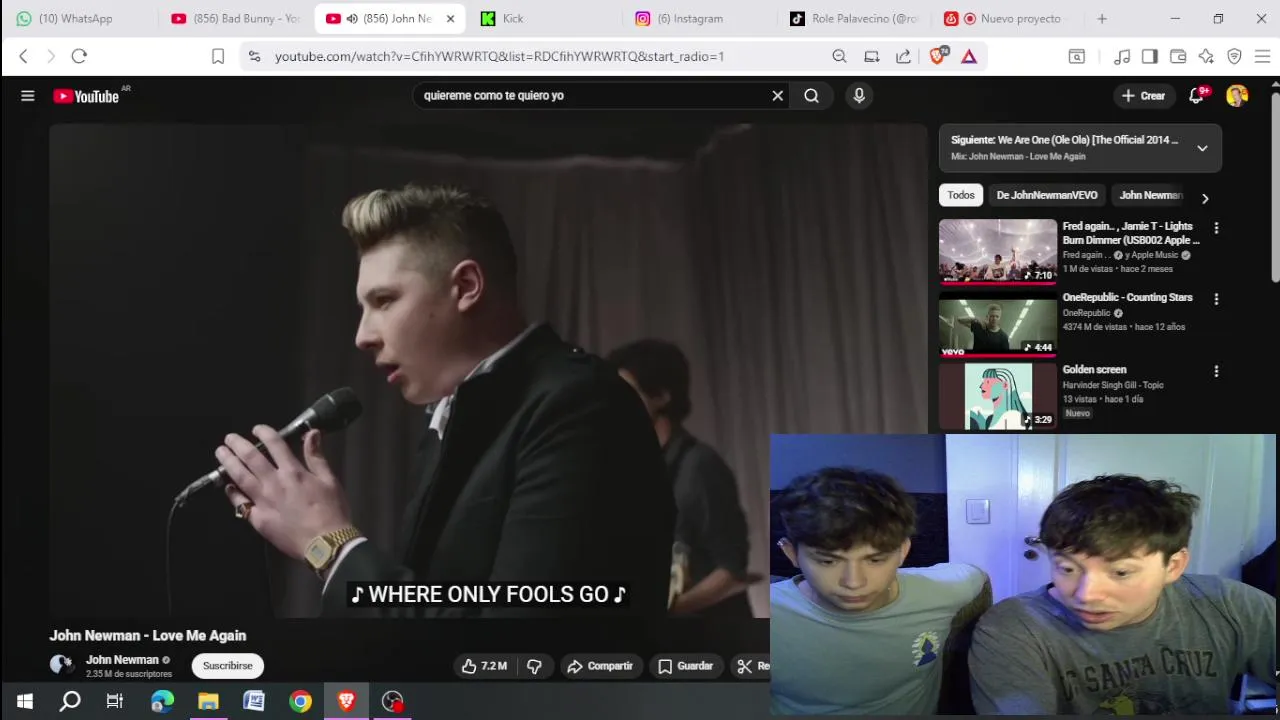Click the OneRepublic - Counting Stars title
The height and width of the screenshot is (720, 1280).
tap(1127, 297)
